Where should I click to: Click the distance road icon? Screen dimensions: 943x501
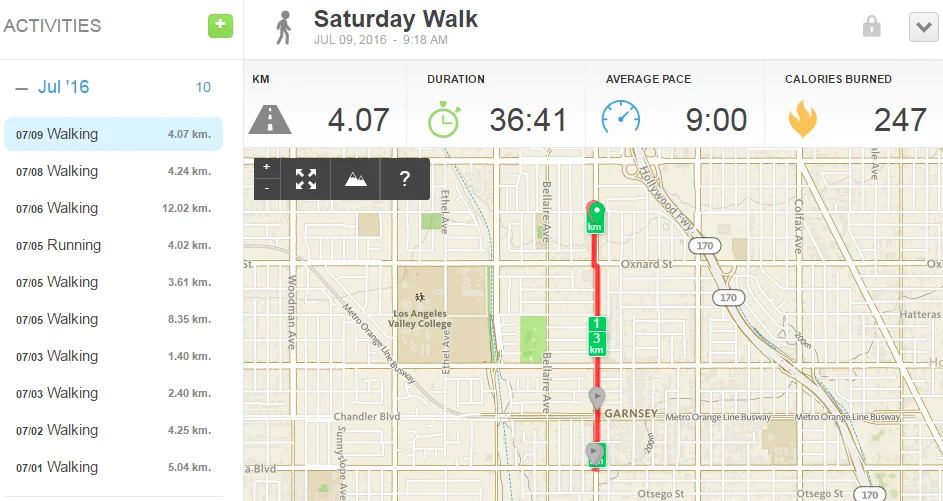[269, 120]
